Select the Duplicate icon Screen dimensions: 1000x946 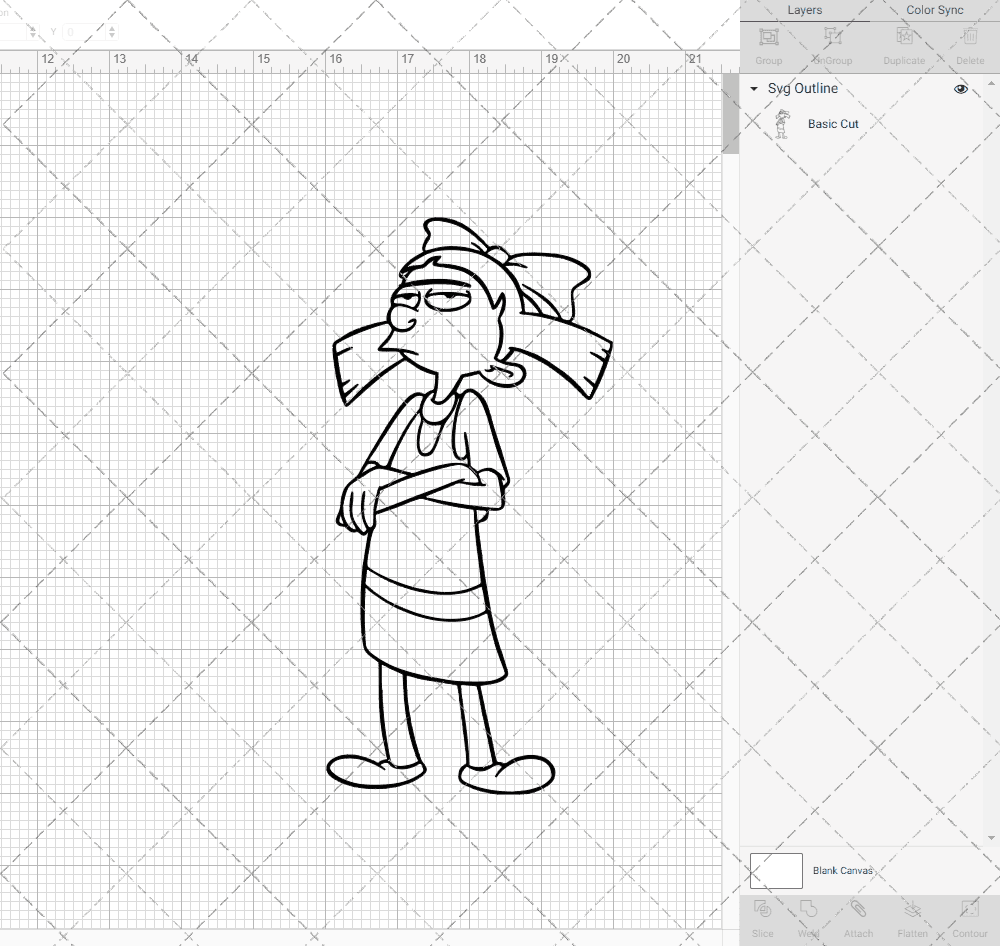click(x=903, y=37)
